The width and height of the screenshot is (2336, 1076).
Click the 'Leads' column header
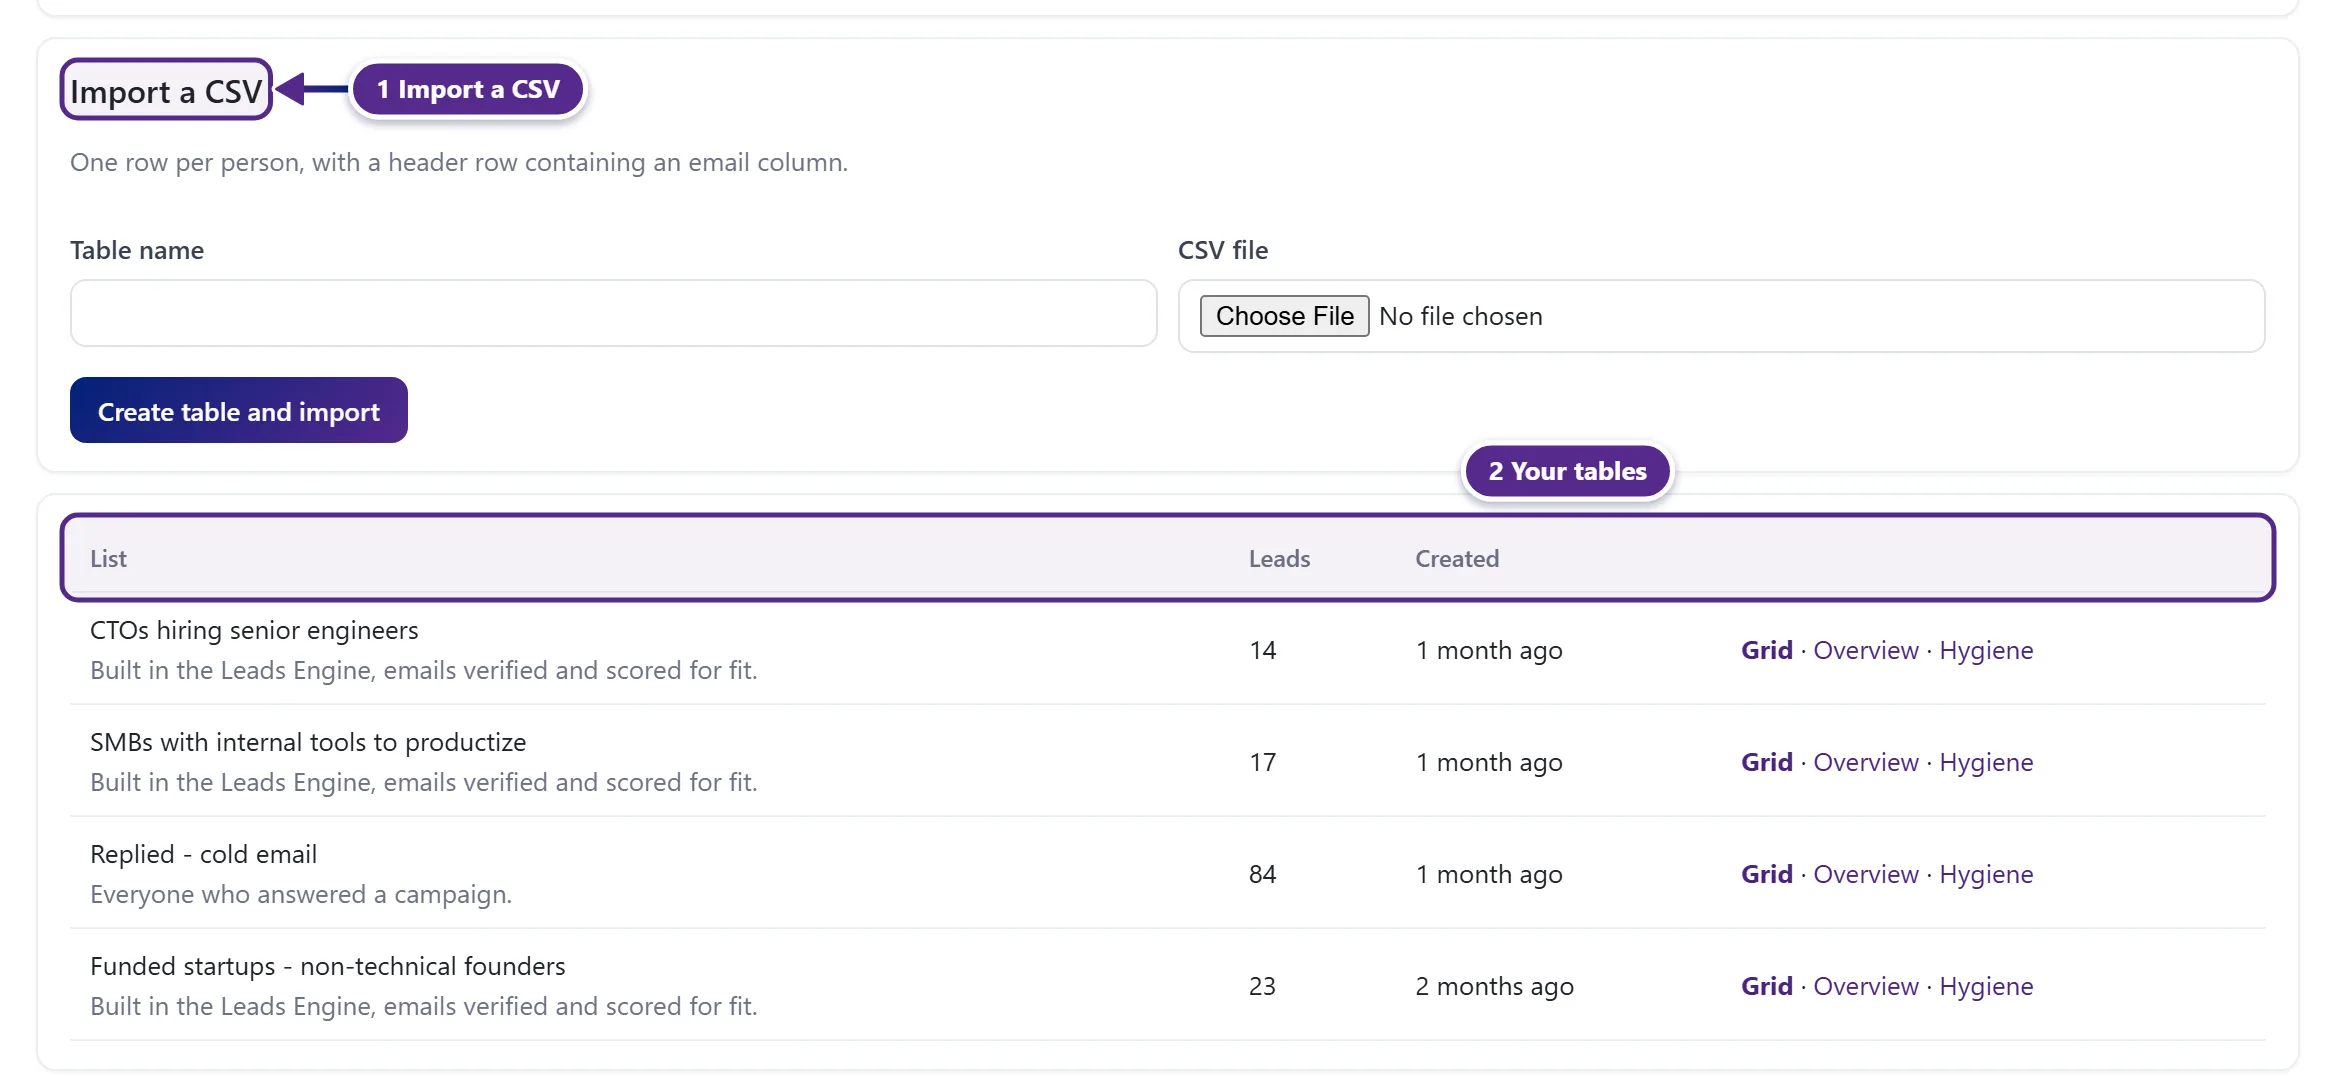pyautogui.click(x=1279, y=559)
